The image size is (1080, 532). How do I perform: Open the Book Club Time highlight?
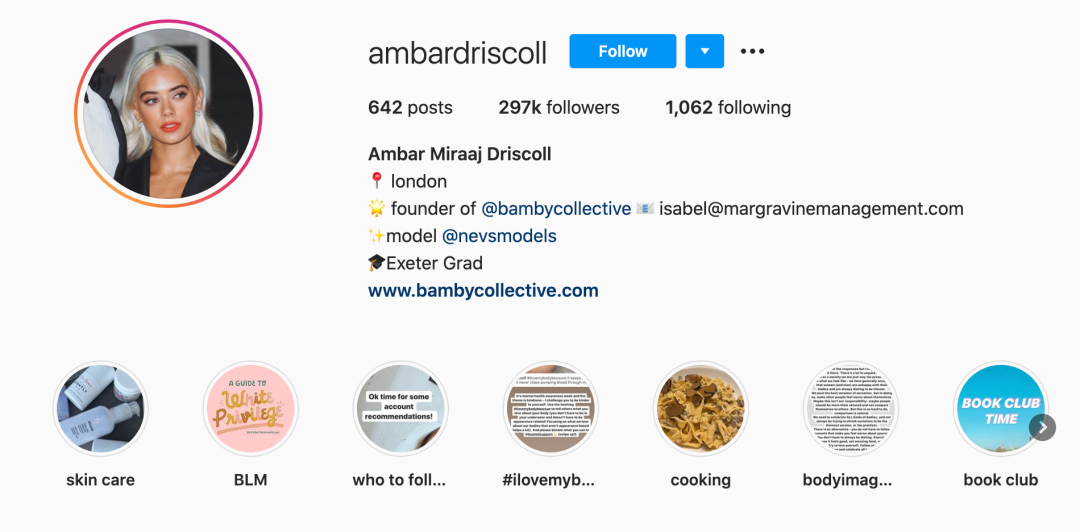[1000, 409]
